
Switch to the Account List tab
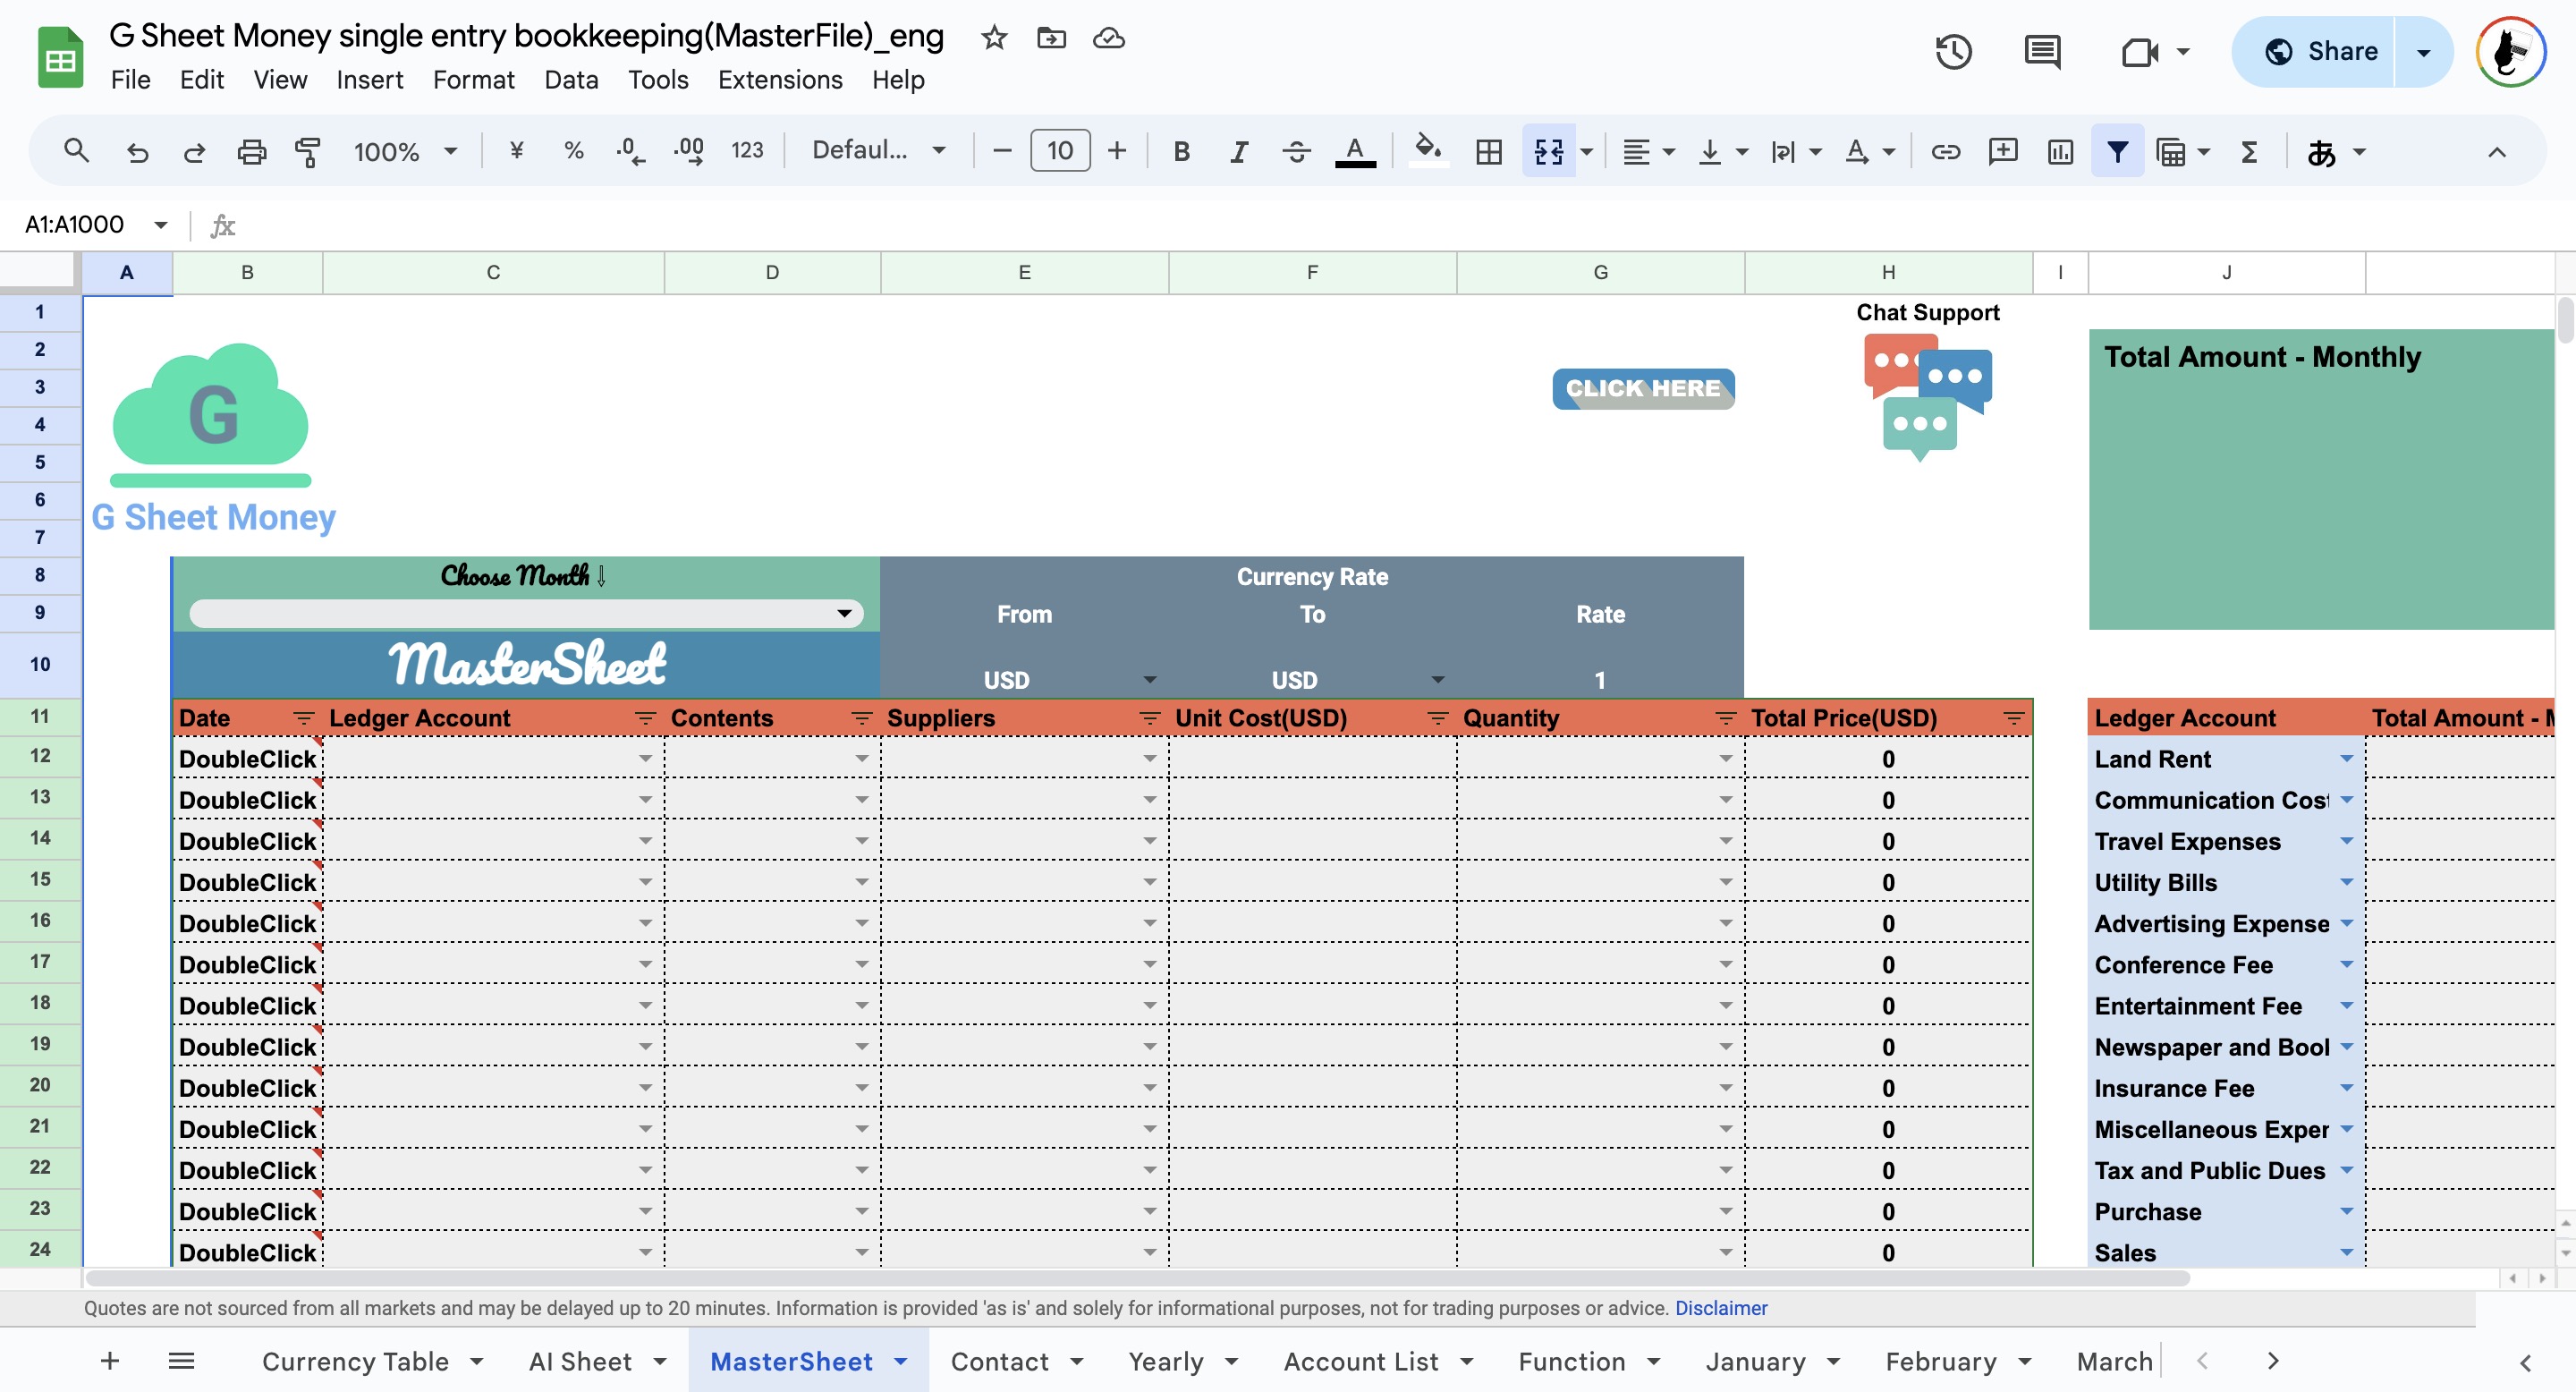pyautogui.click(x=1360, y=1361)
